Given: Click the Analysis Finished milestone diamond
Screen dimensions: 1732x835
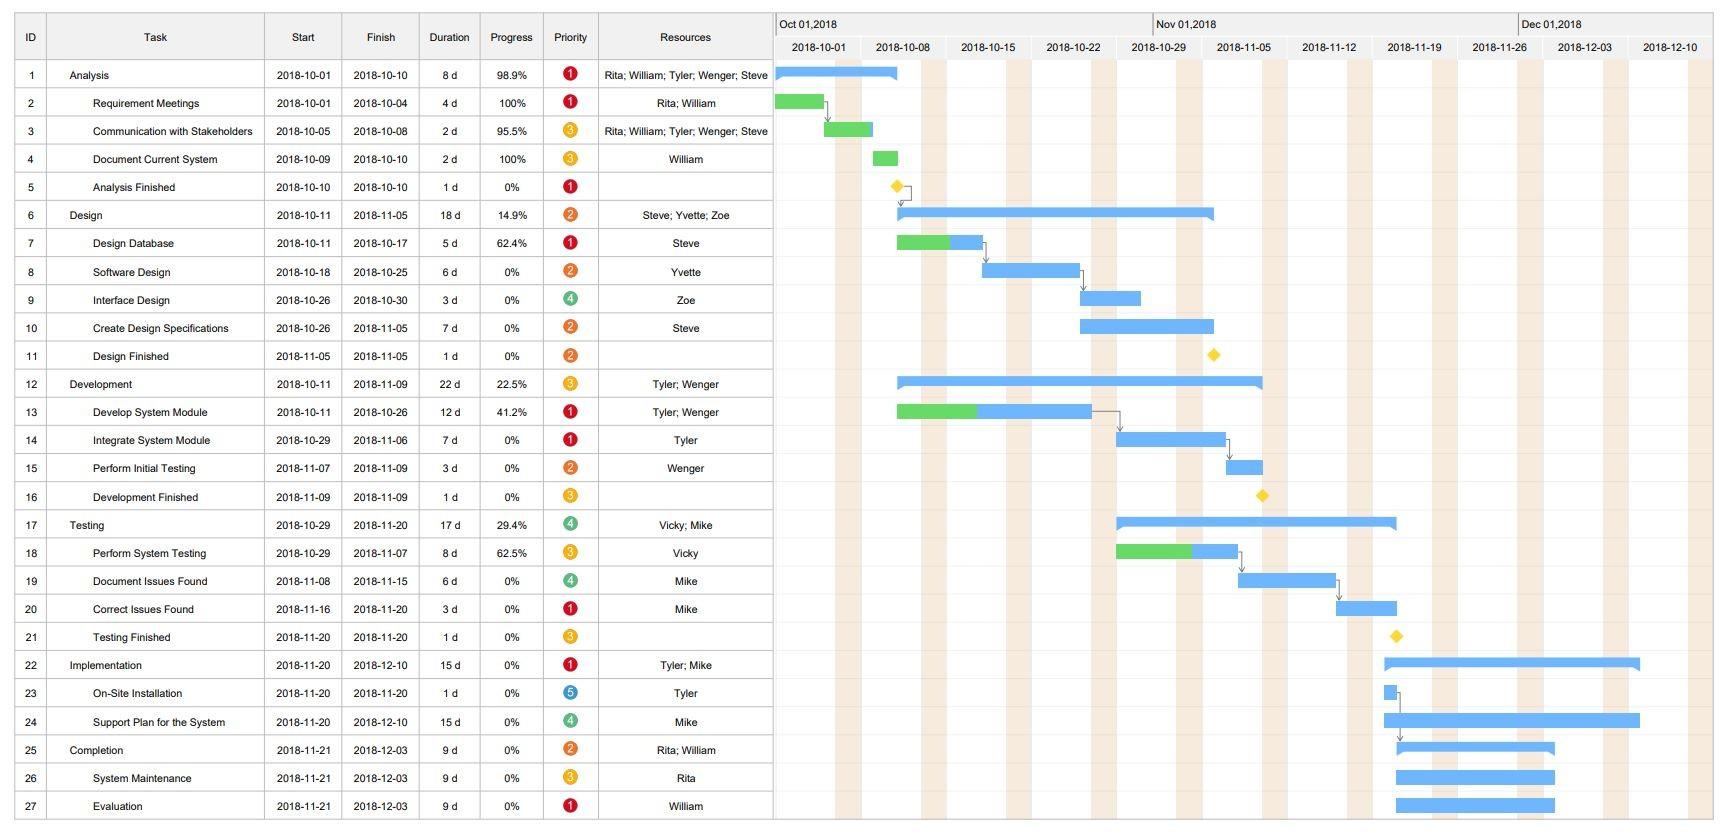Looking at the screenshot, I should pyautogui.click(x=897, y=186).
